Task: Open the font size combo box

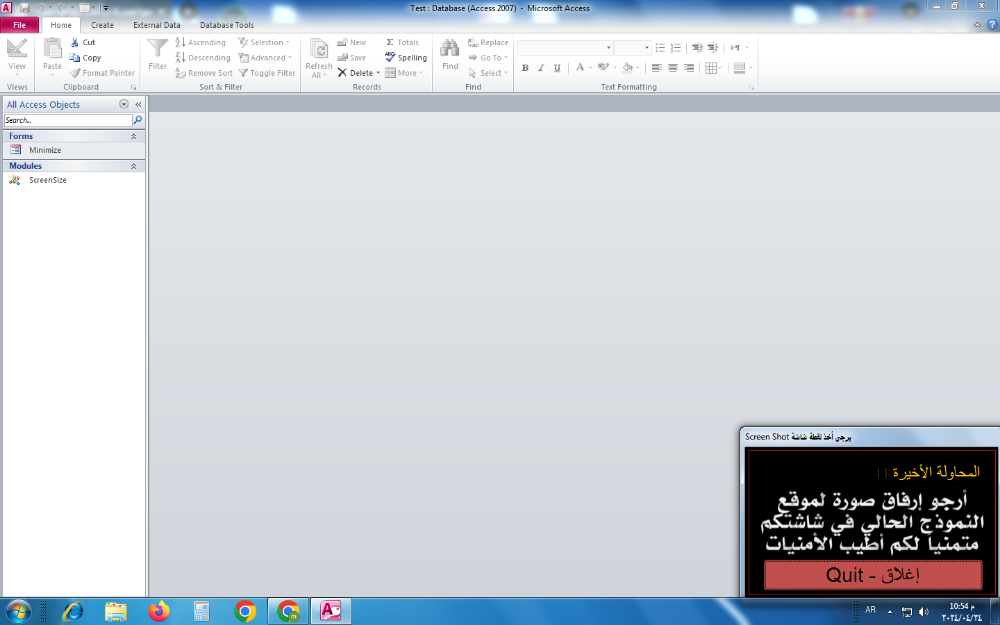Action: (633, 48)
